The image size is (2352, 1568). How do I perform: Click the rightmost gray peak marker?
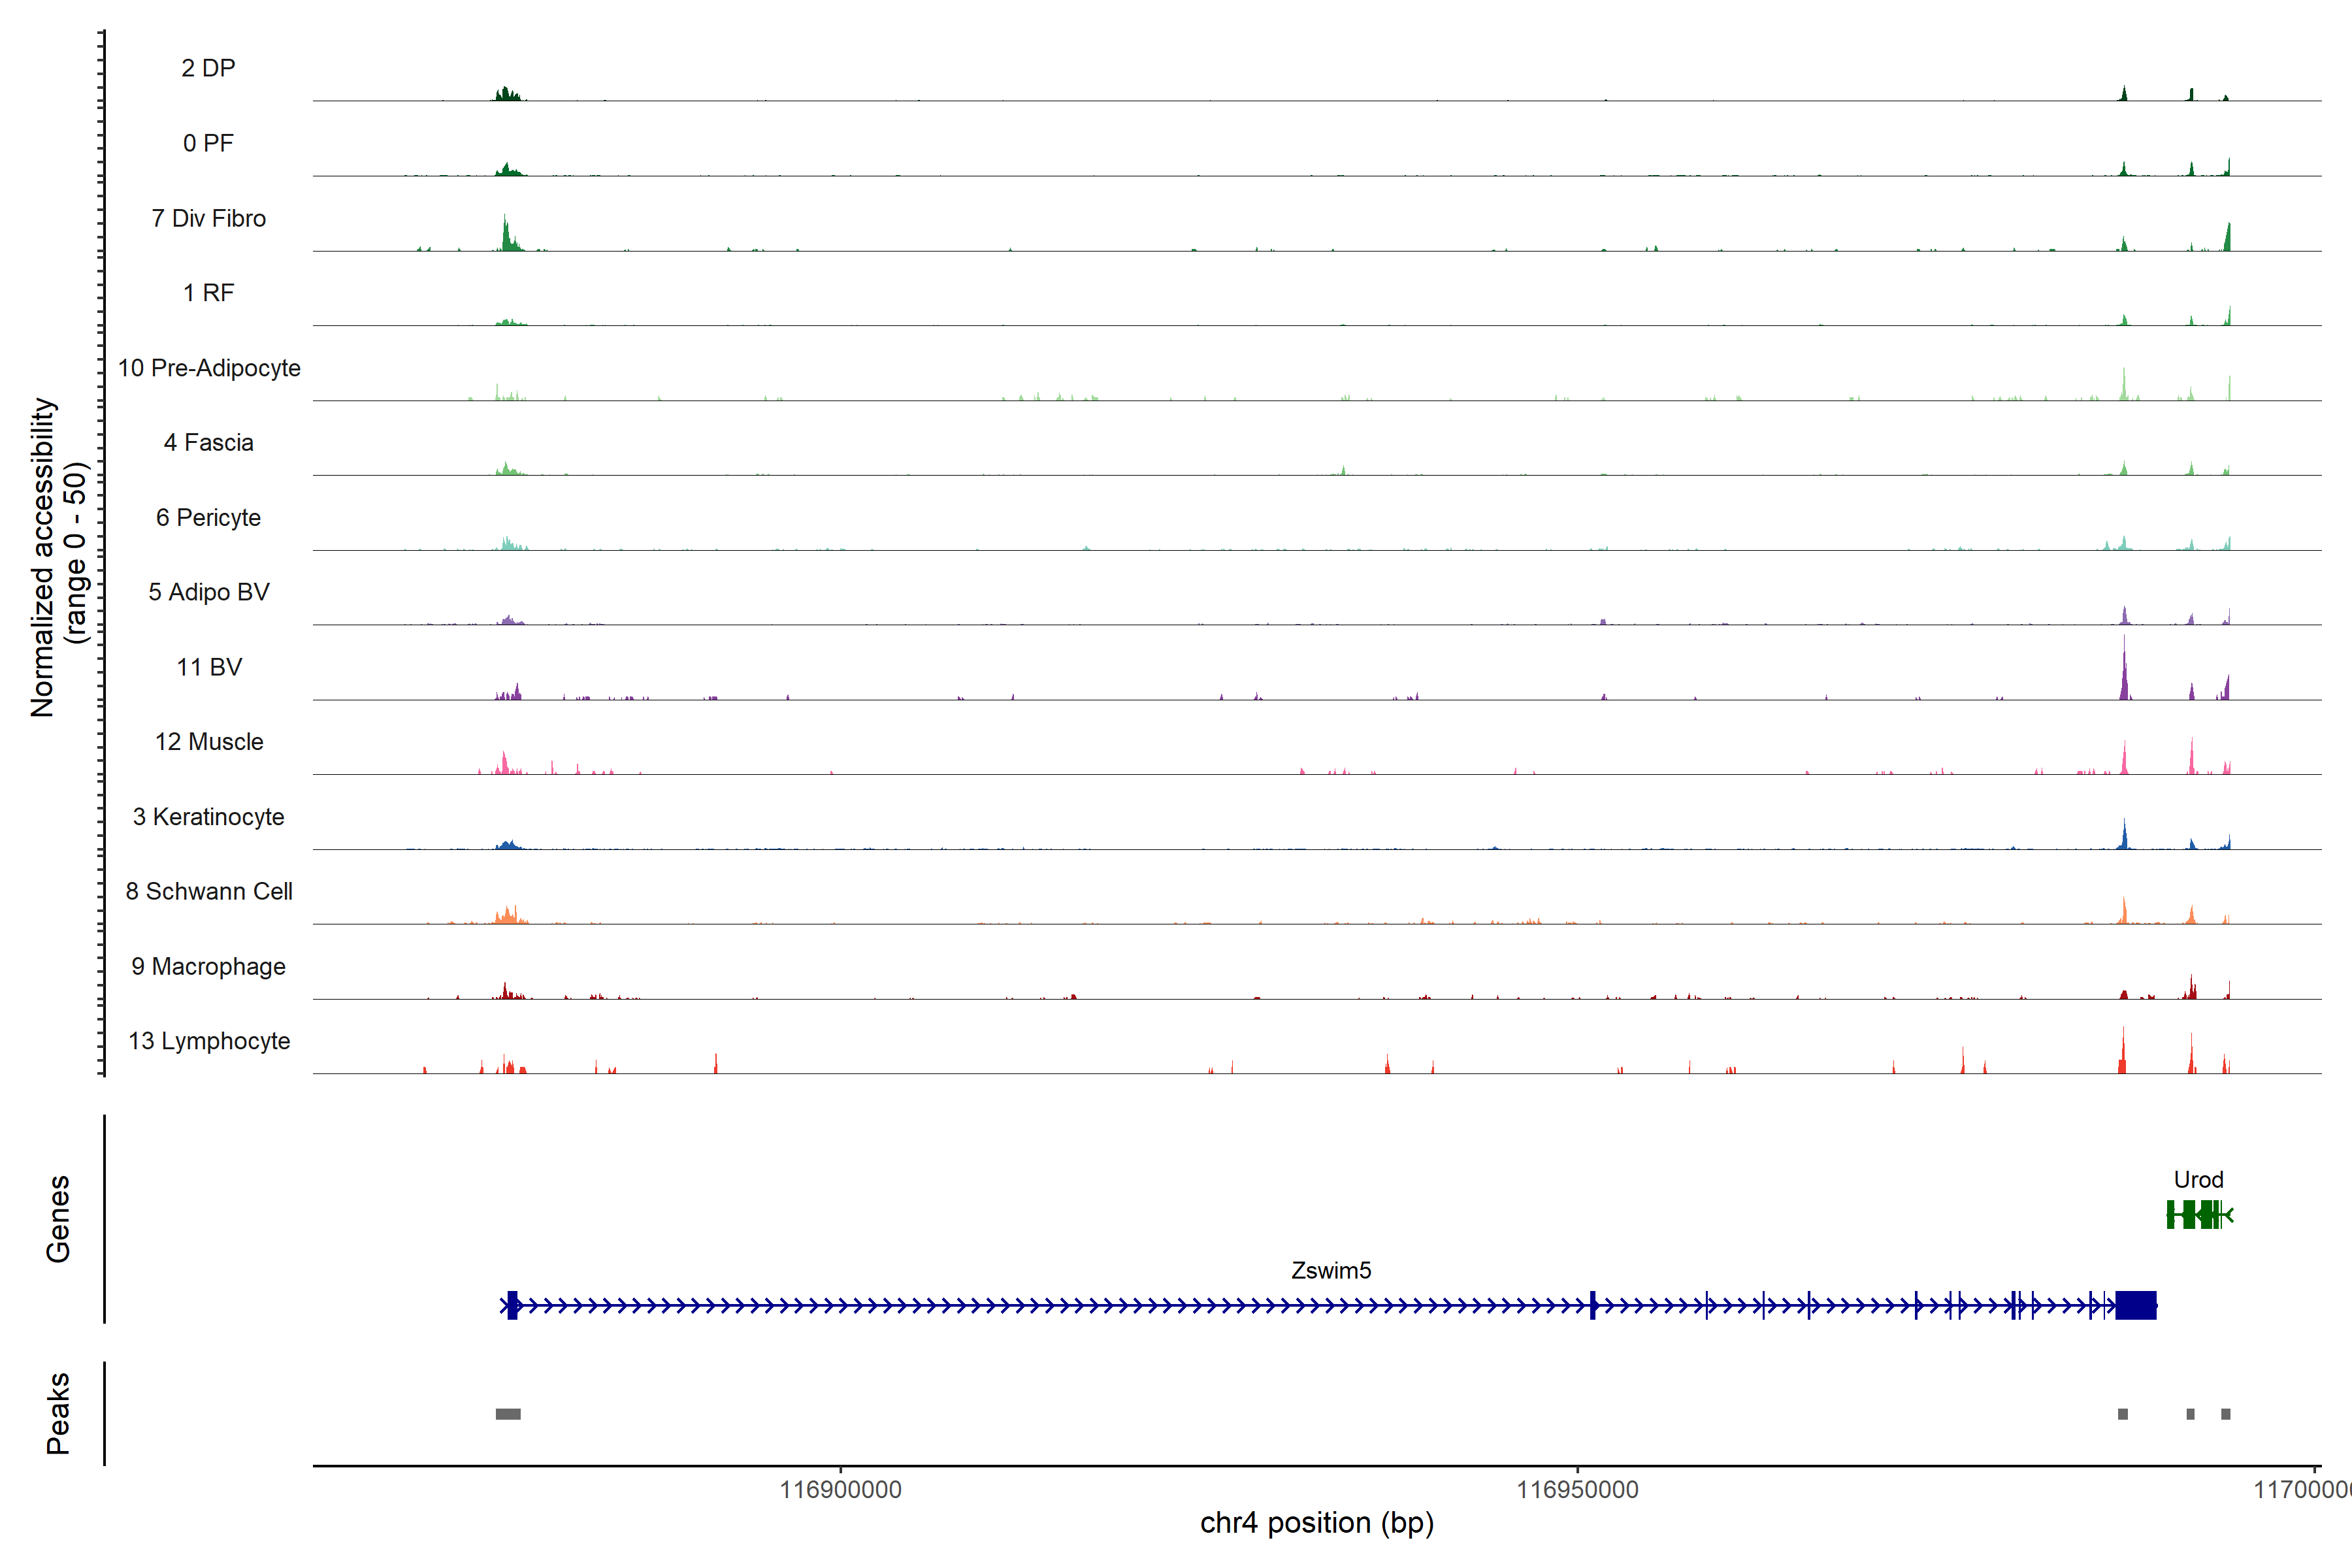[2225, 1414]
